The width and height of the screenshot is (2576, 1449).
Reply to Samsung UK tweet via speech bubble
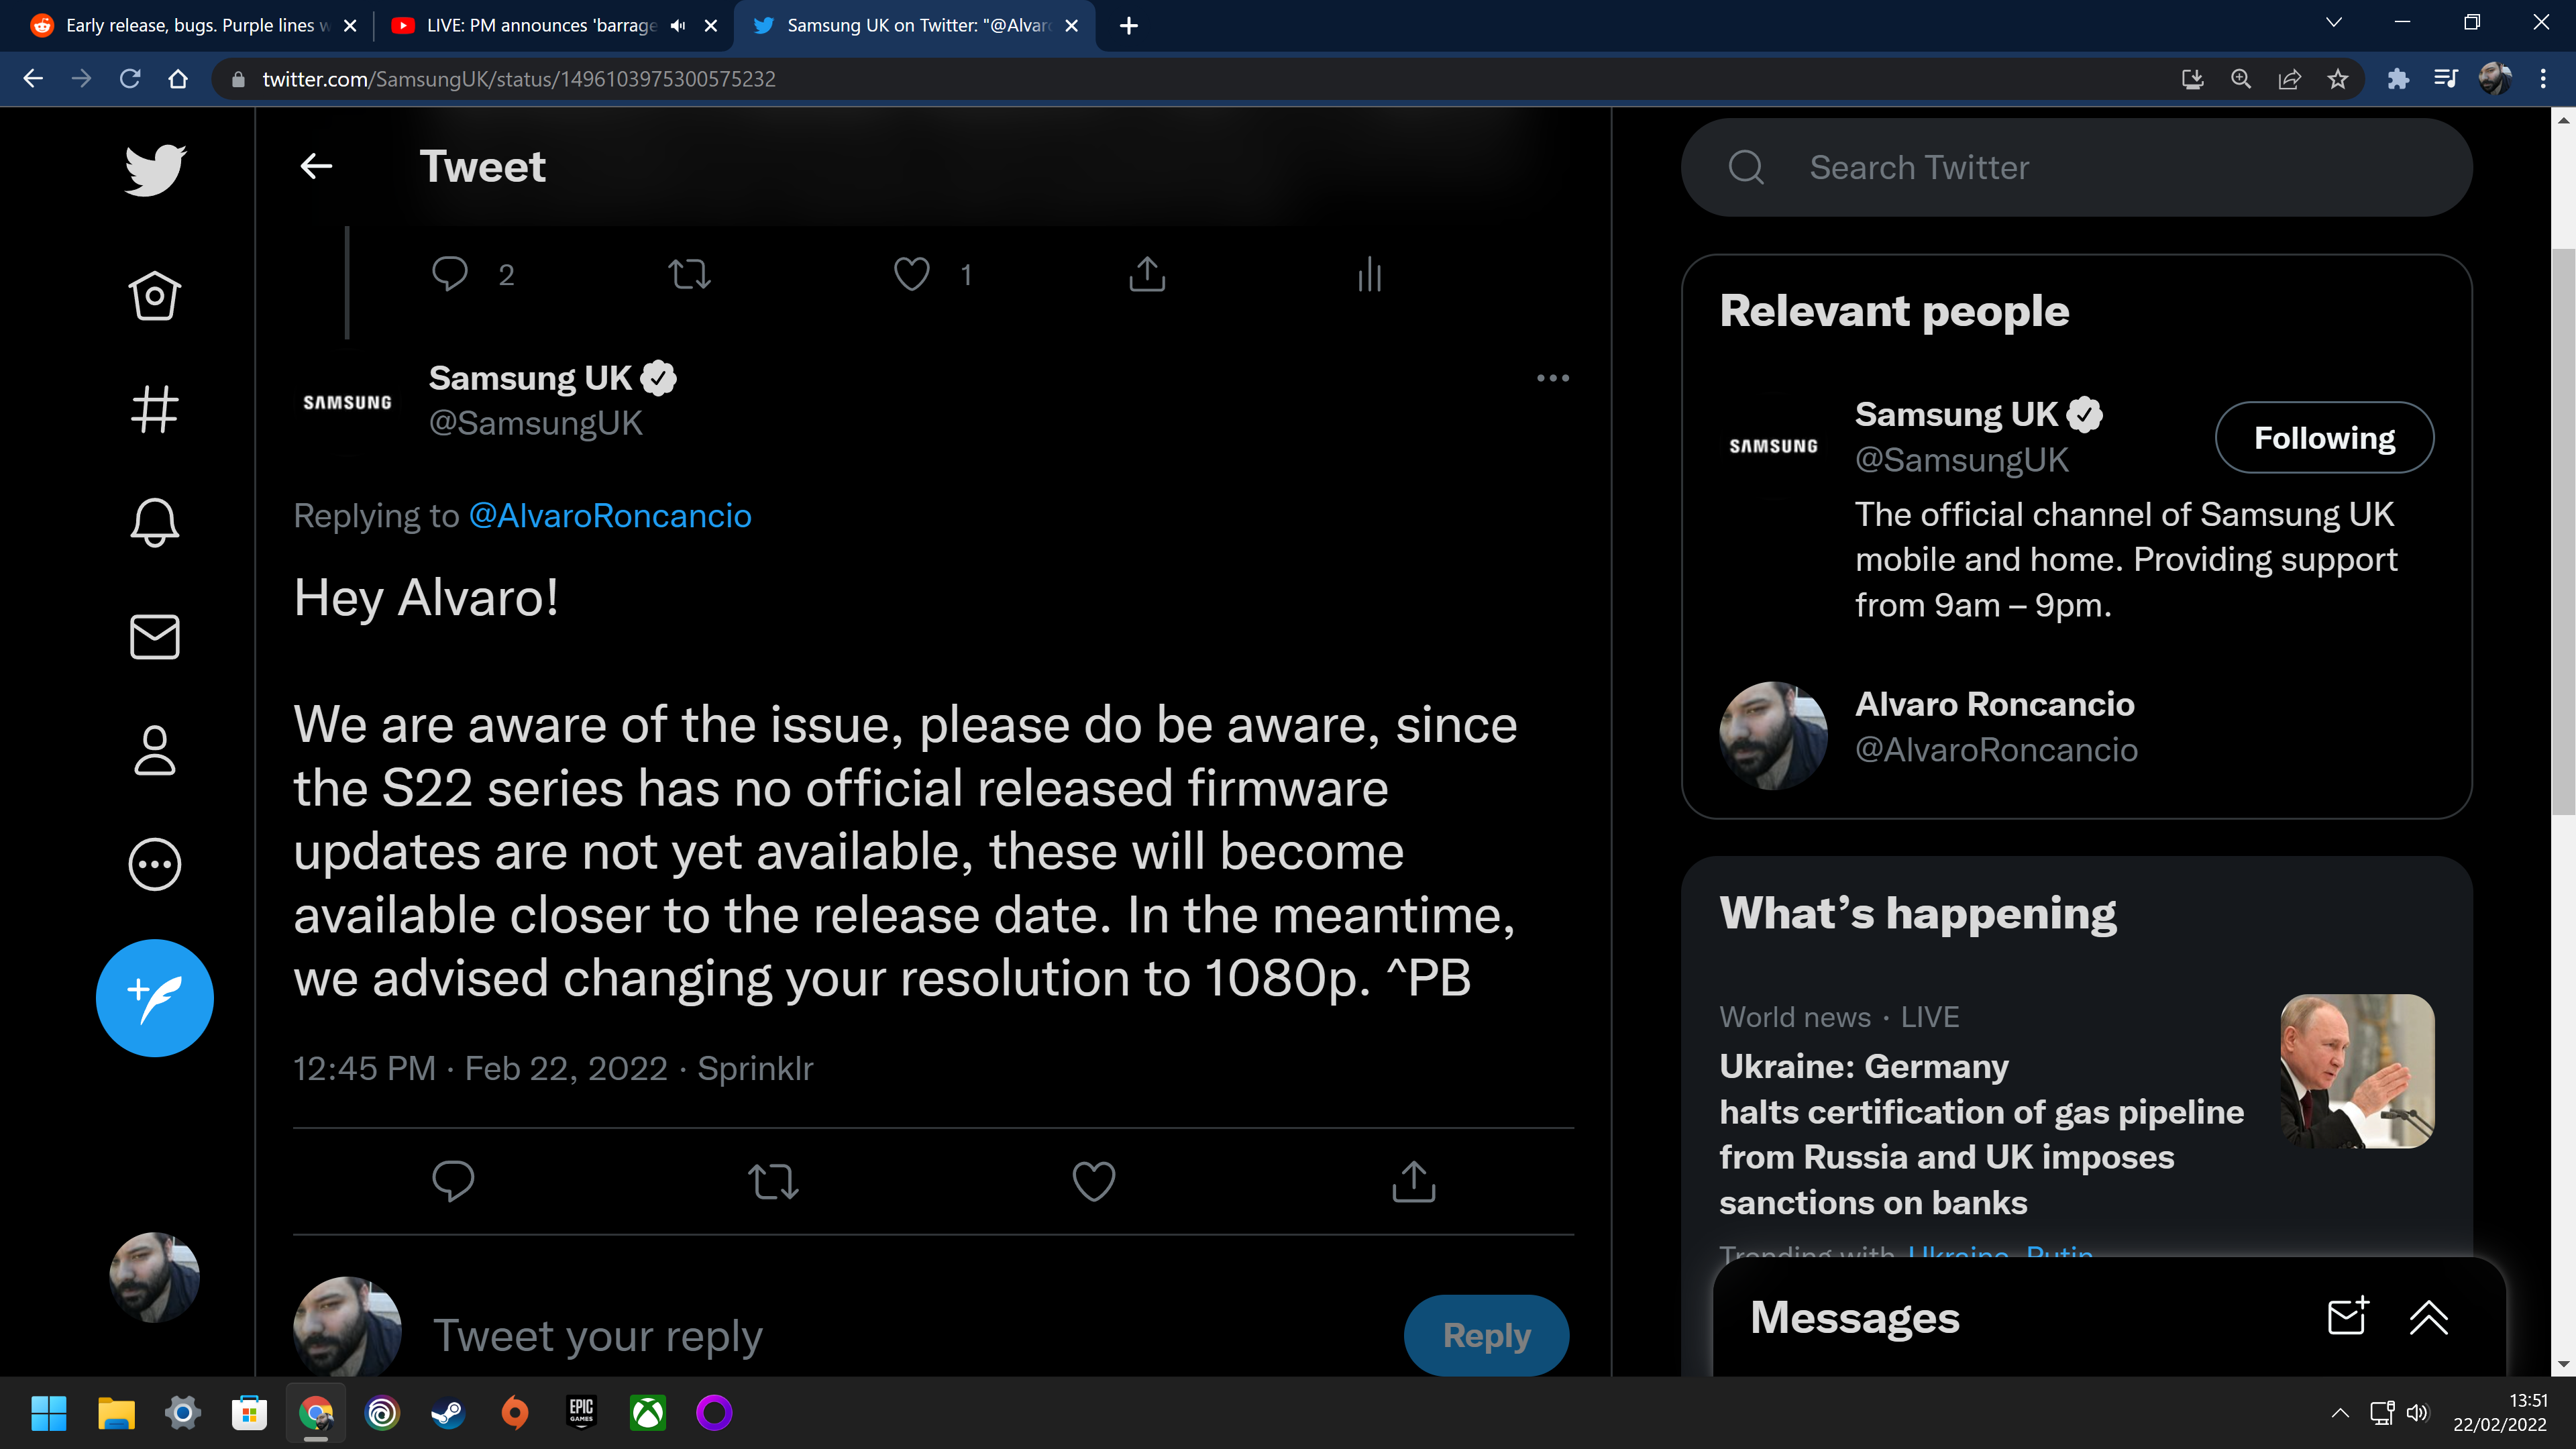coord(453,1181)
